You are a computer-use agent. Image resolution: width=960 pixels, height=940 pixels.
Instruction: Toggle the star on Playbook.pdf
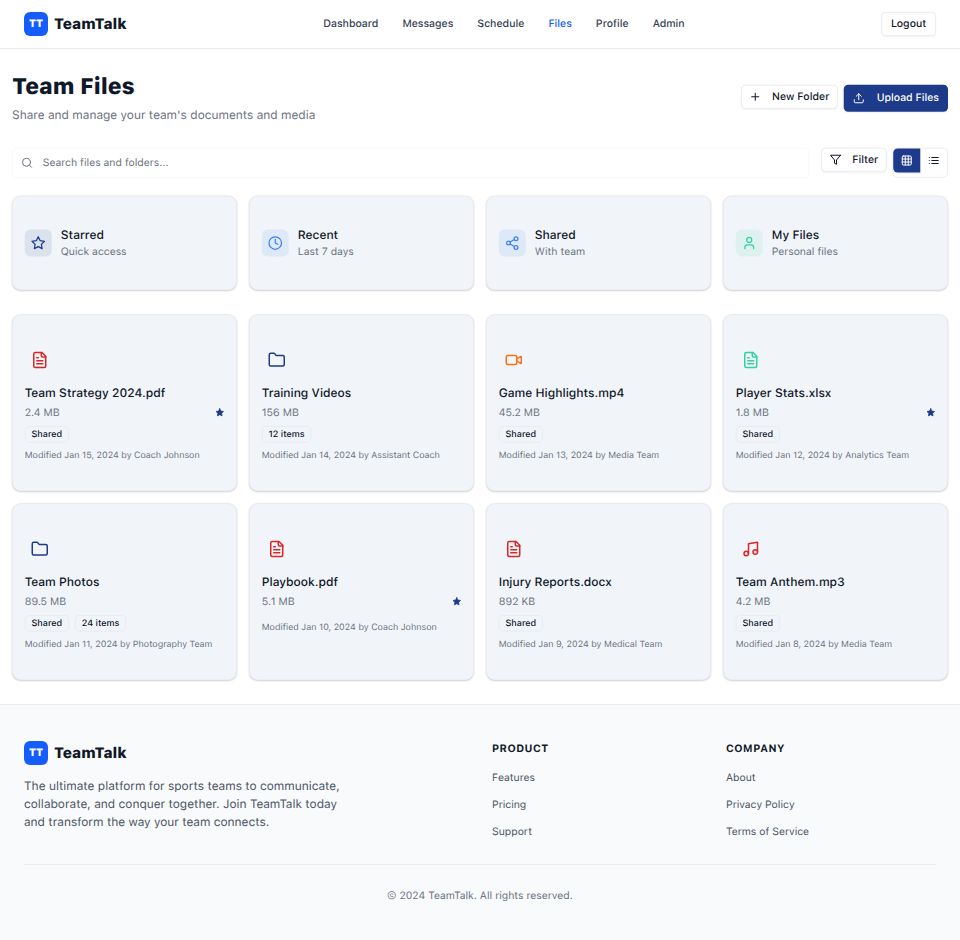[456, 601]
